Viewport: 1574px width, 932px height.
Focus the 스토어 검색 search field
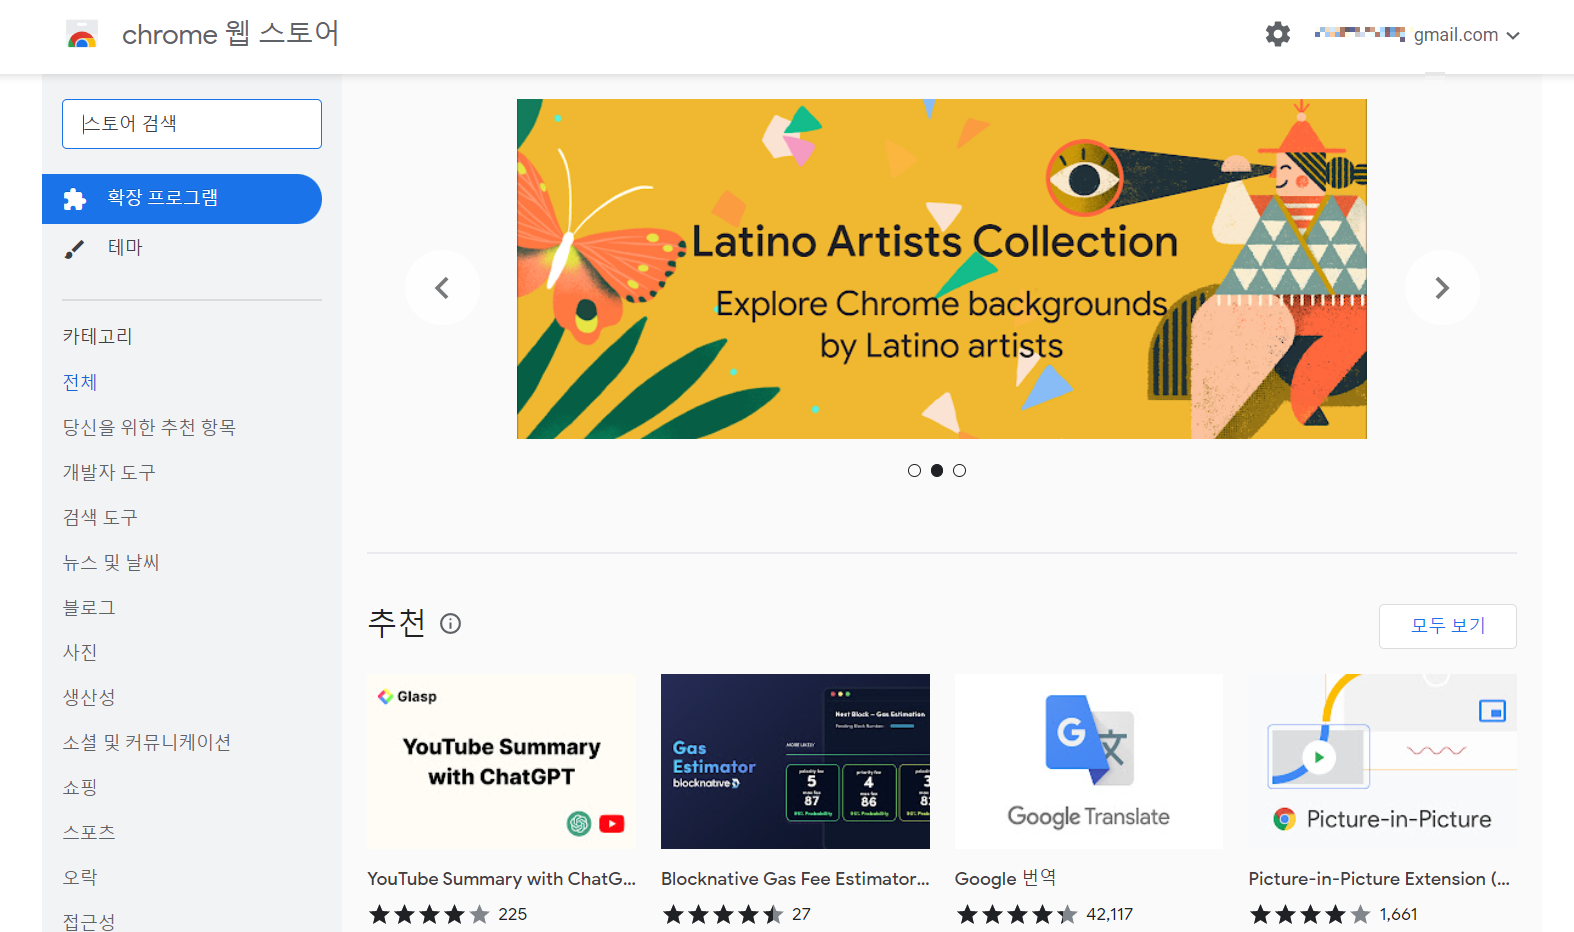(x=192, y=124)
